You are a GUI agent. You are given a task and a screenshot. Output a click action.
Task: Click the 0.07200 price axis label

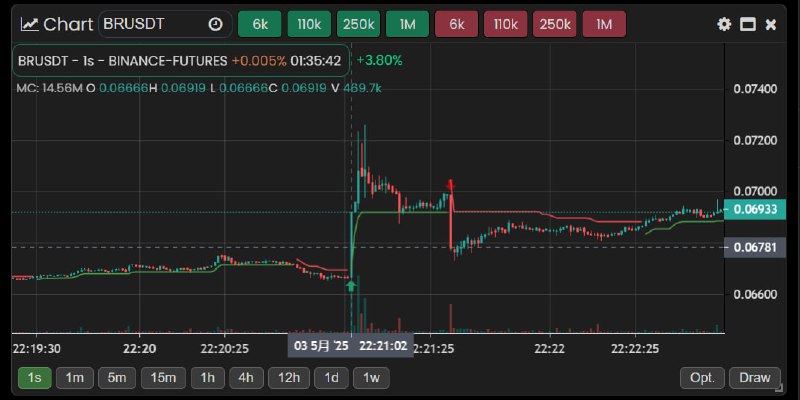pos(755,140)
